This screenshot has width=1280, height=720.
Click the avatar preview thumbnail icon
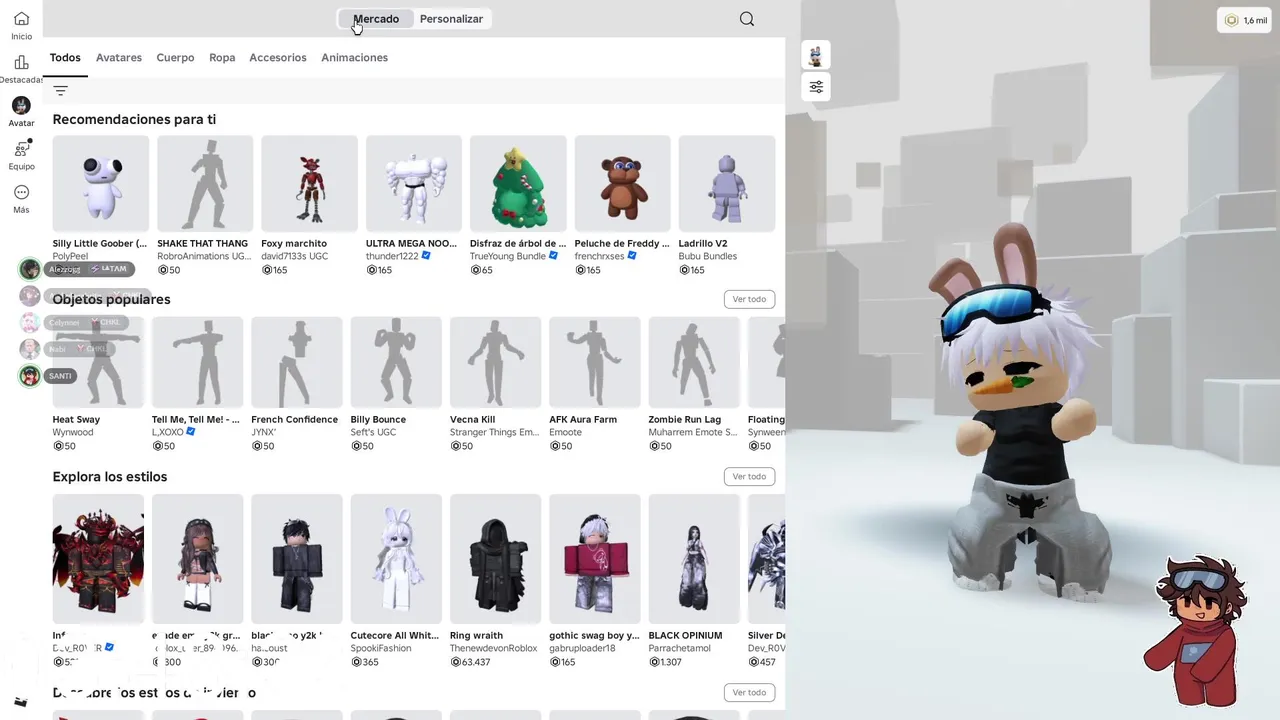coord(816,55)
